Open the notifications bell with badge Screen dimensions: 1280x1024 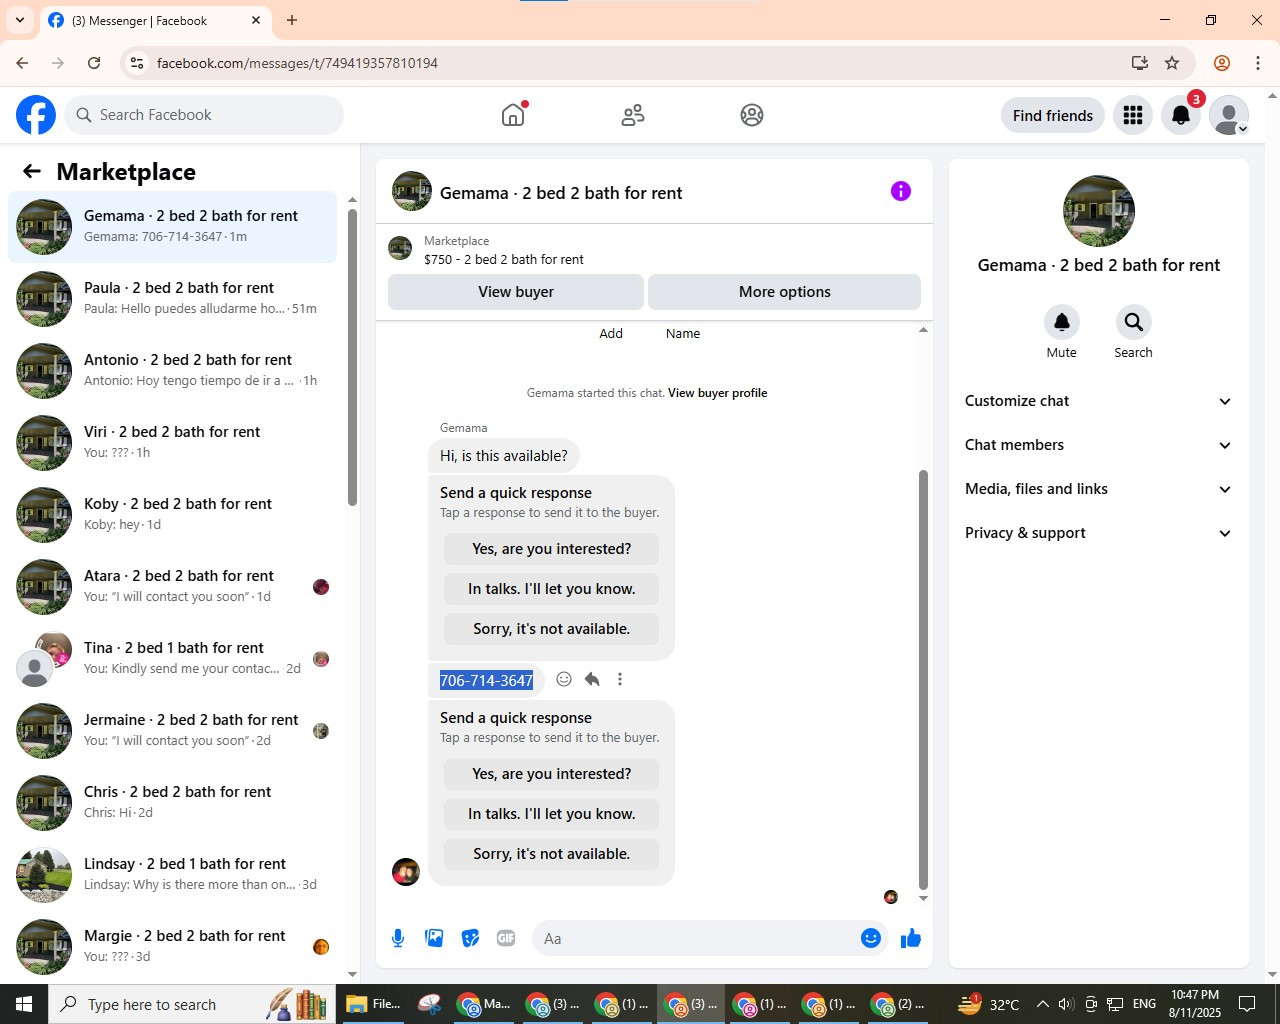(1181, 115)
